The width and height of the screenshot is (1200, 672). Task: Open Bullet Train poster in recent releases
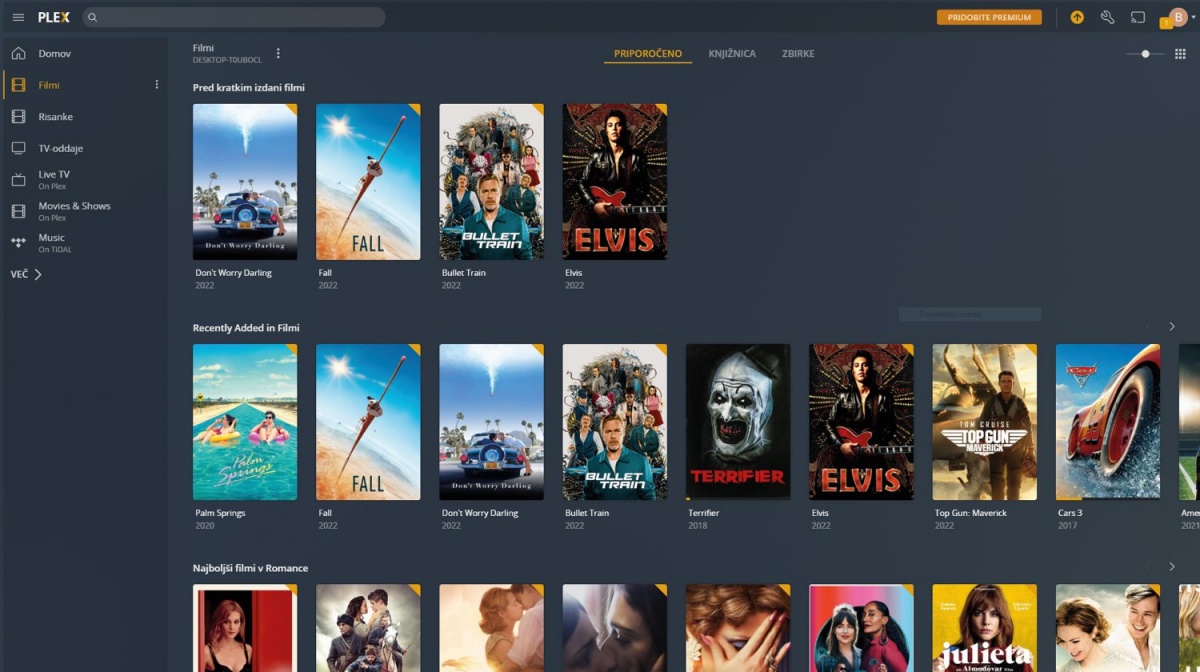[x=492, y=182]
